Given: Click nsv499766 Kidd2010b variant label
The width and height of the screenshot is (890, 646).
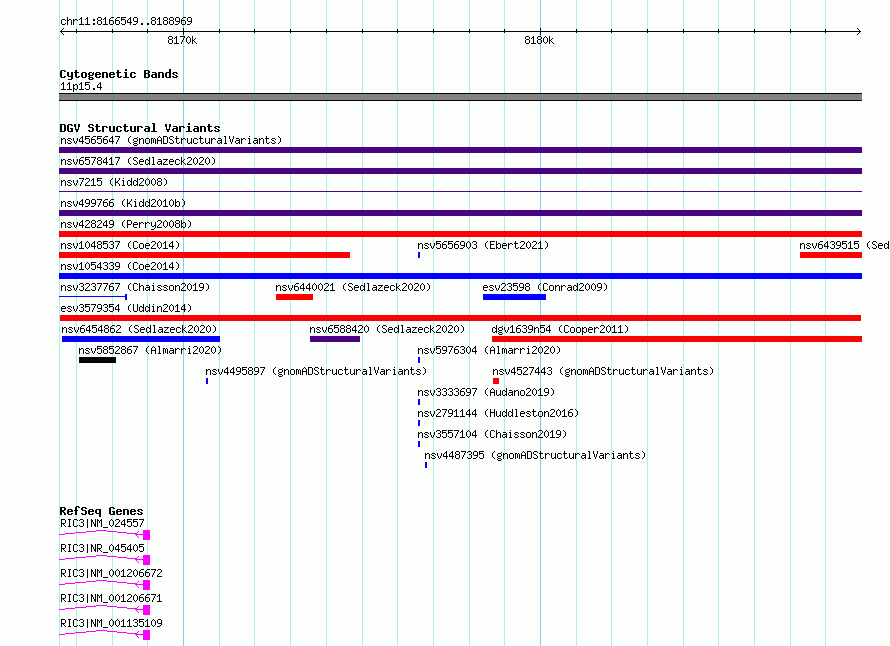Looking at the screenshot, I should coord(123,203).
